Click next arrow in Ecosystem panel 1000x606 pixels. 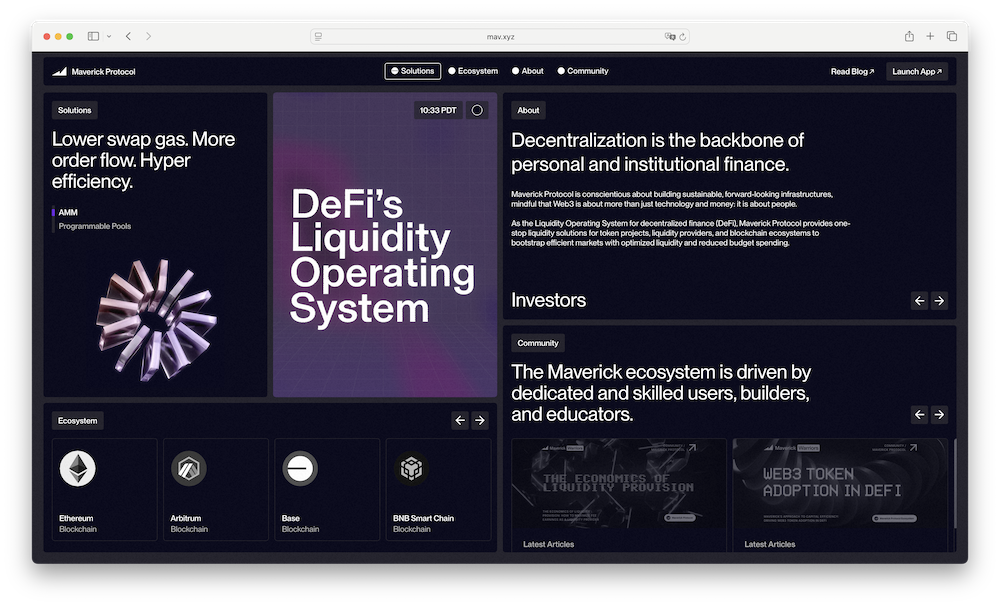tap(480, 420)
